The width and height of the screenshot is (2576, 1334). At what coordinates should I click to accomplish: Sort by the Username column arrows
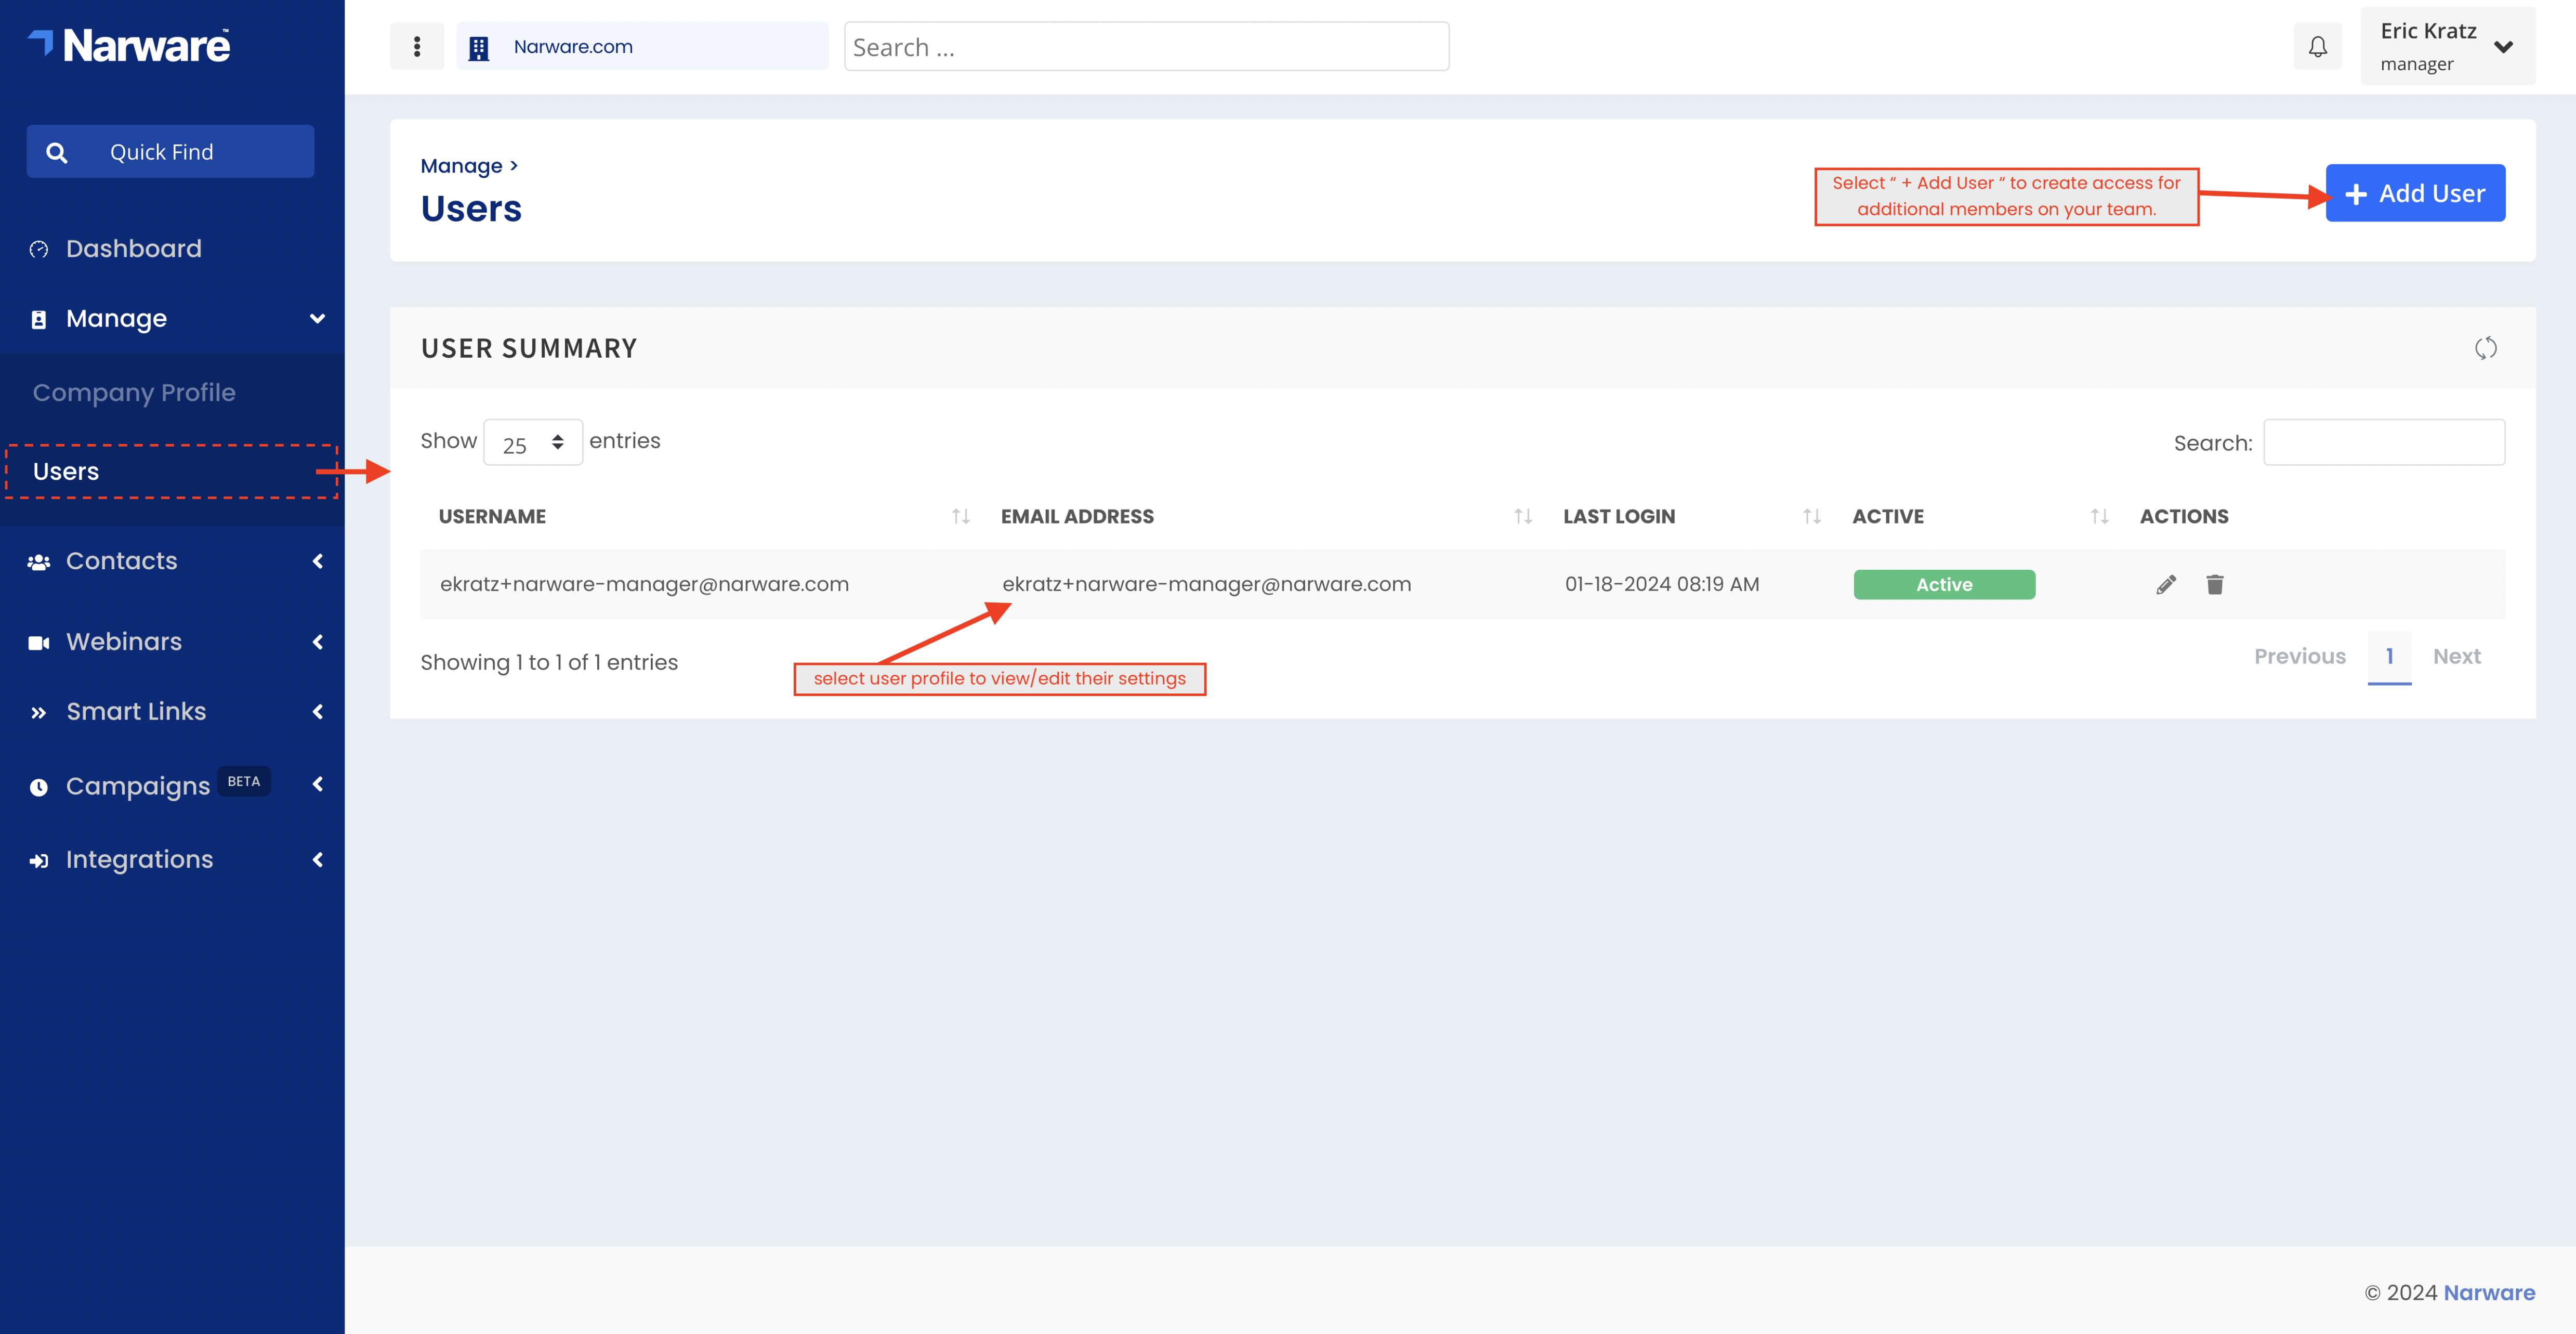pyautogui.click(x=961, y=516)
